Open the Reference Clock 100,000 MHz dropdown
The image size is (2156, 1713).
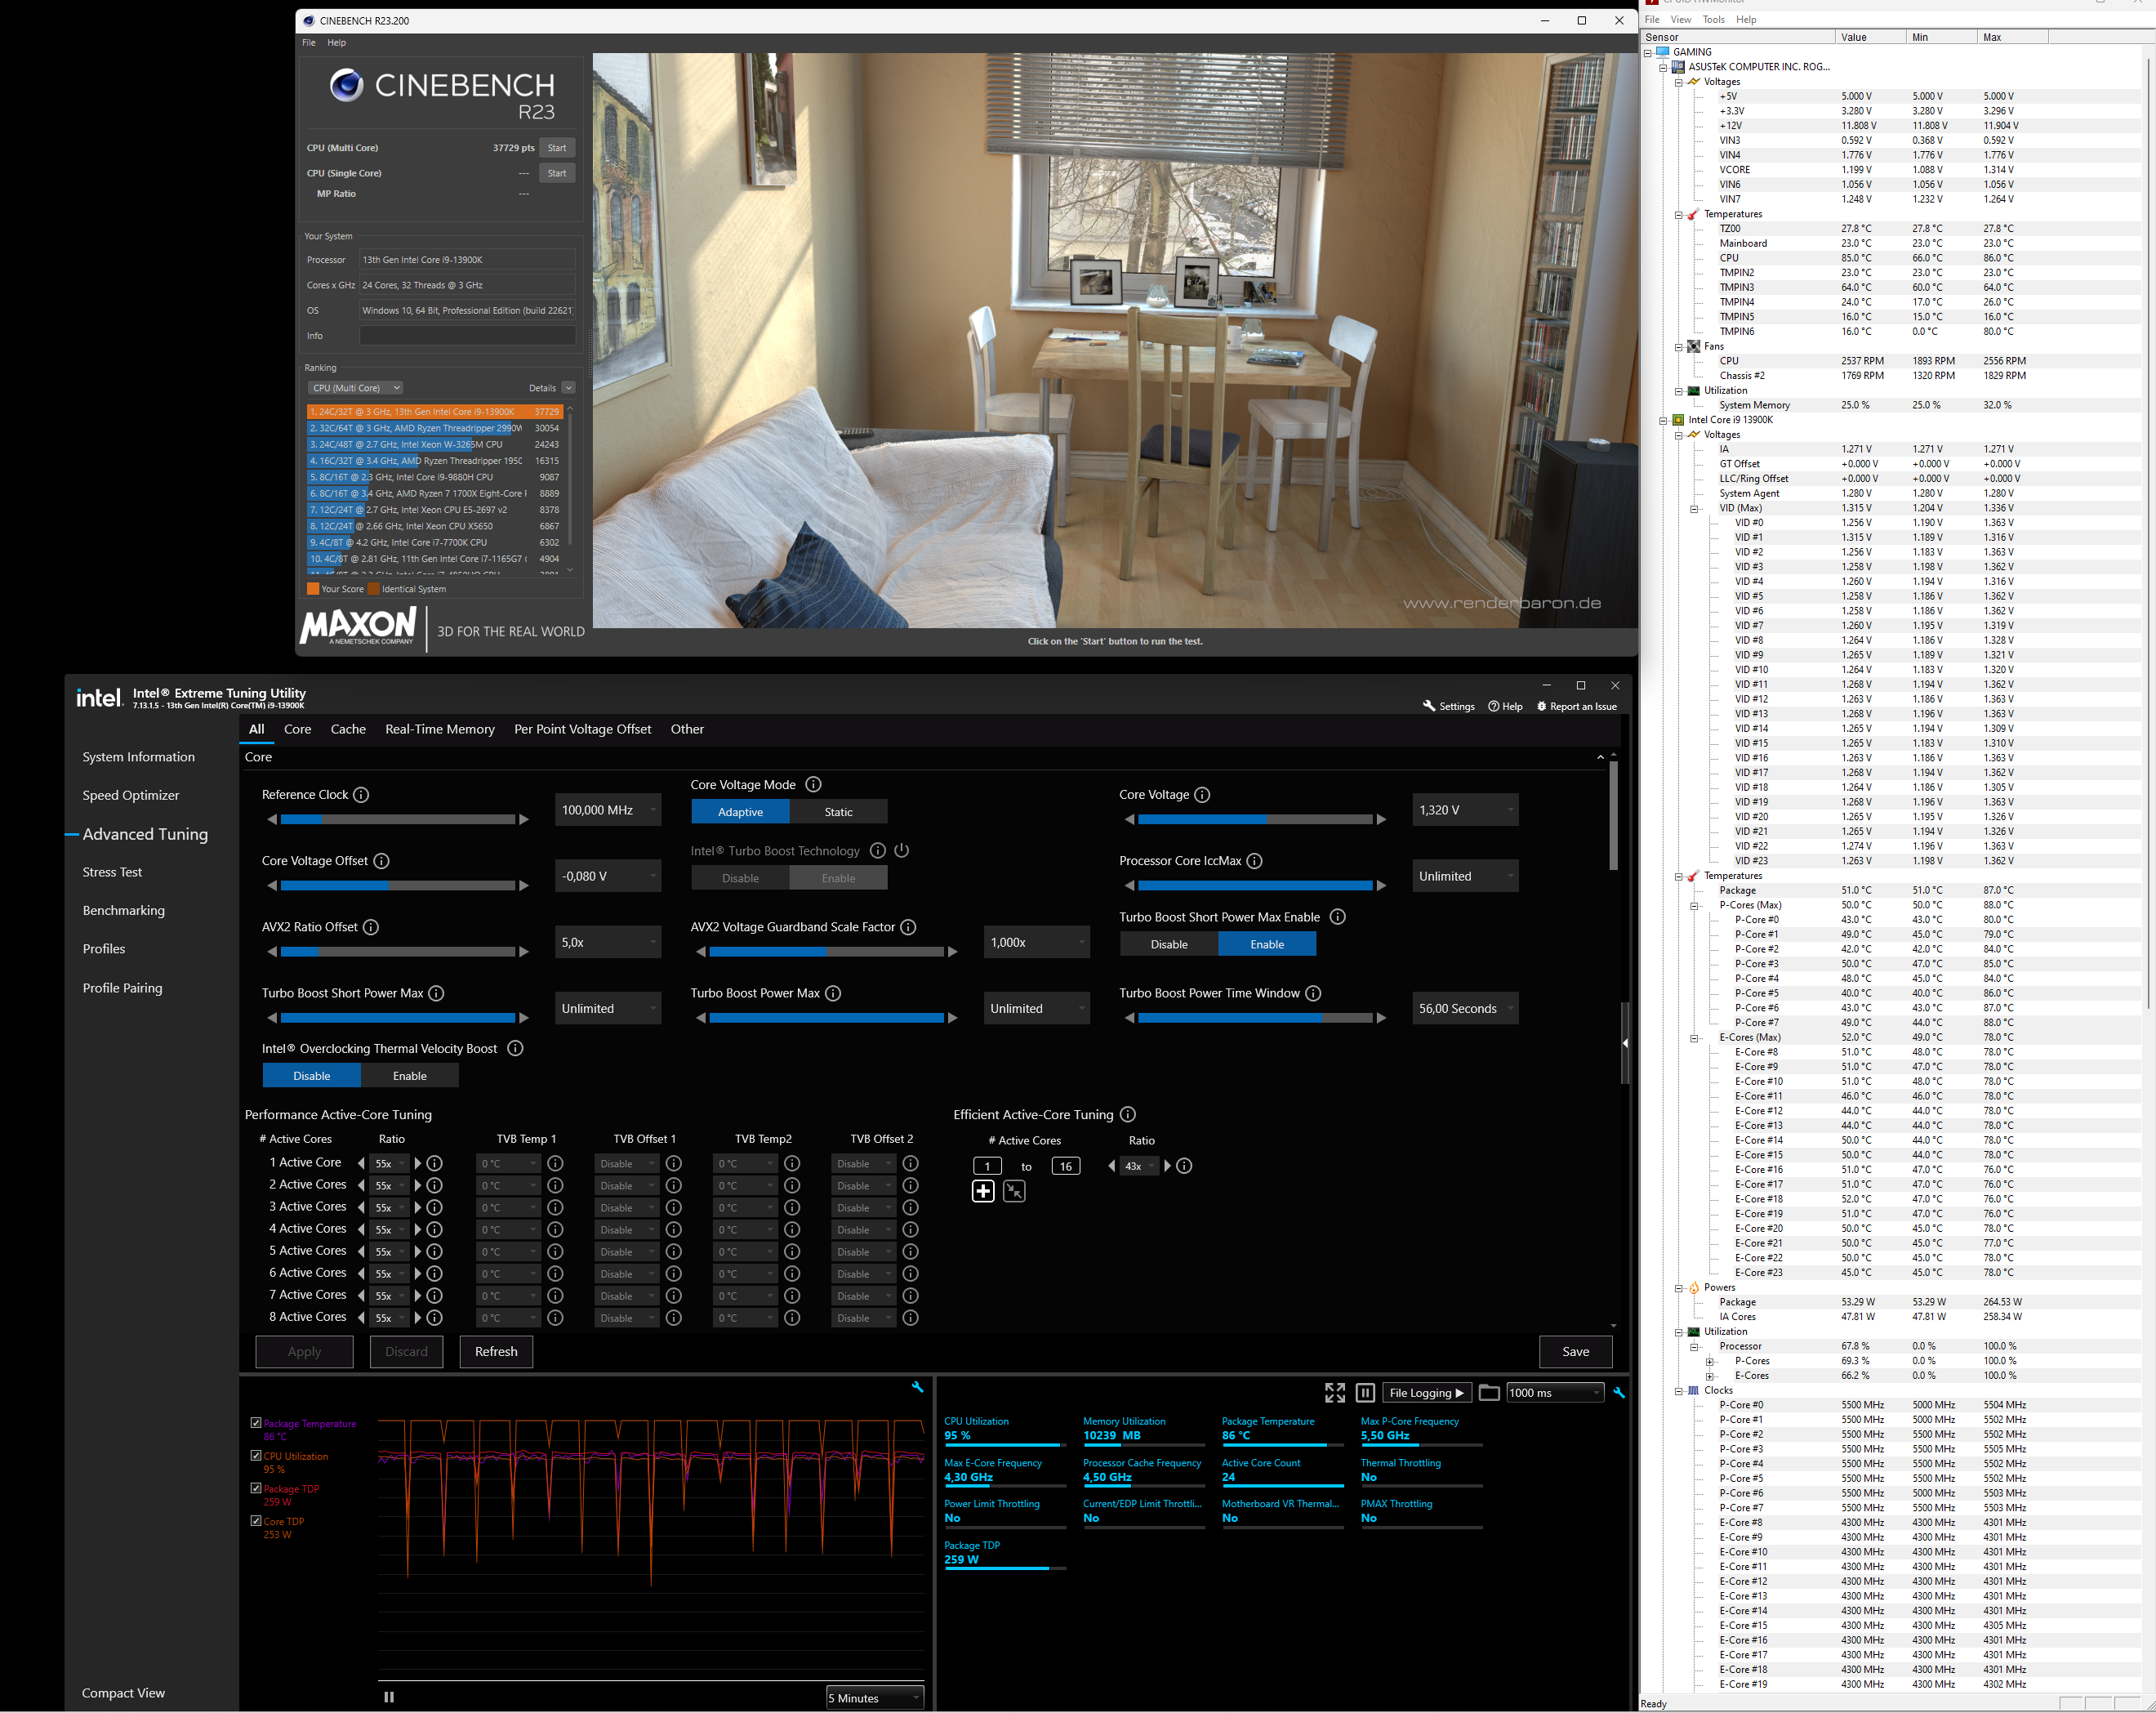(608, 810)
